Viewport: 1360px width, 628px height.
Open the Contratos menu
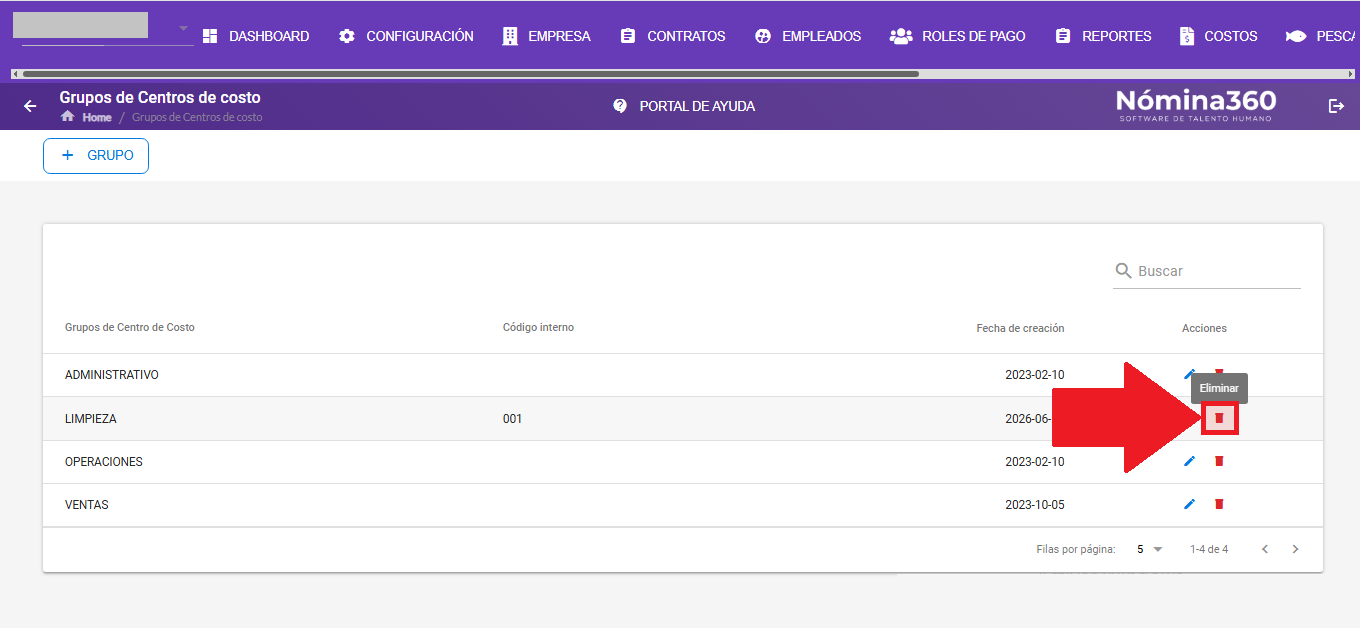point(673,36)
